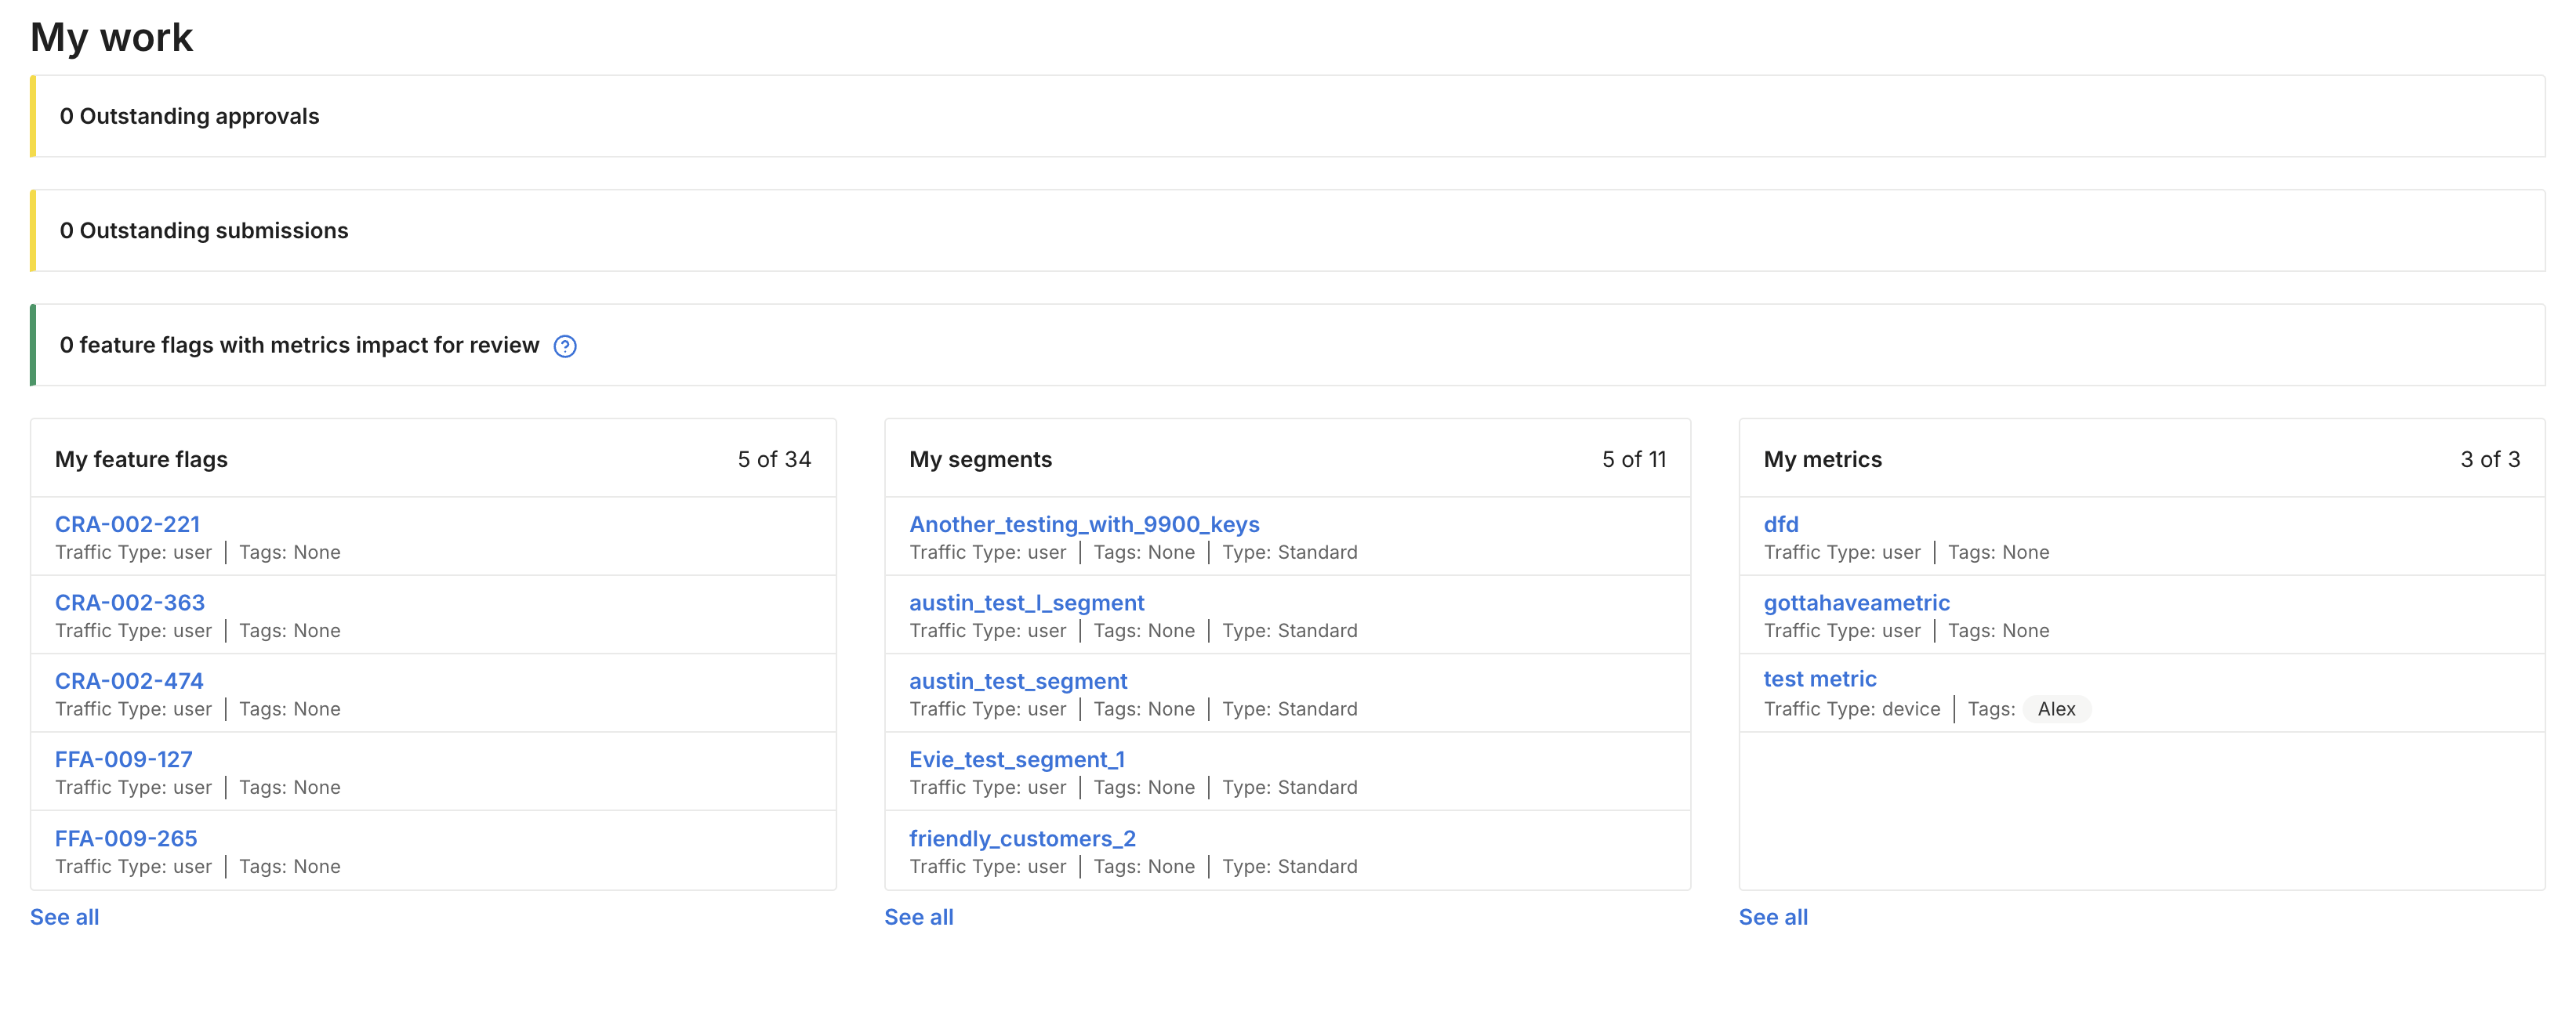Open the CRA-002-474 feature flag
2576x1036 pixels.
coord(129,681)
